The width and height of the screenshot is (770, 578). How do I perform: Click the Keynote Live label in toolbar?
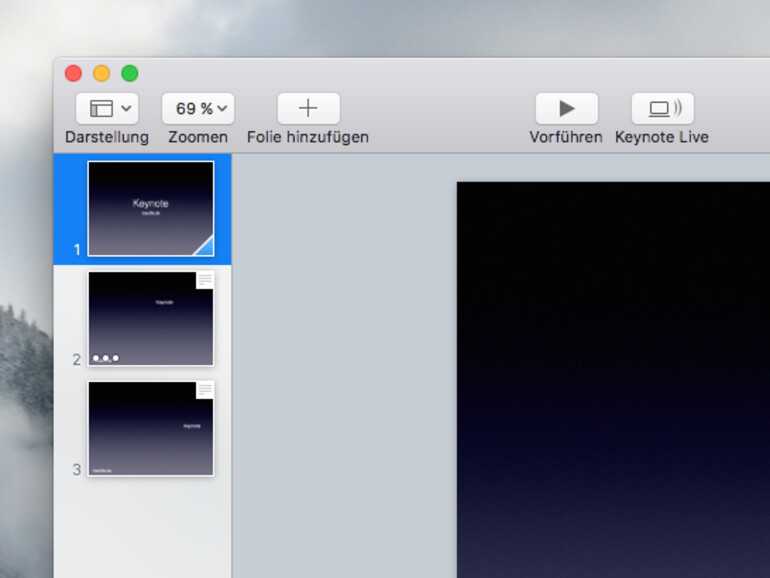tap(662, 137)
